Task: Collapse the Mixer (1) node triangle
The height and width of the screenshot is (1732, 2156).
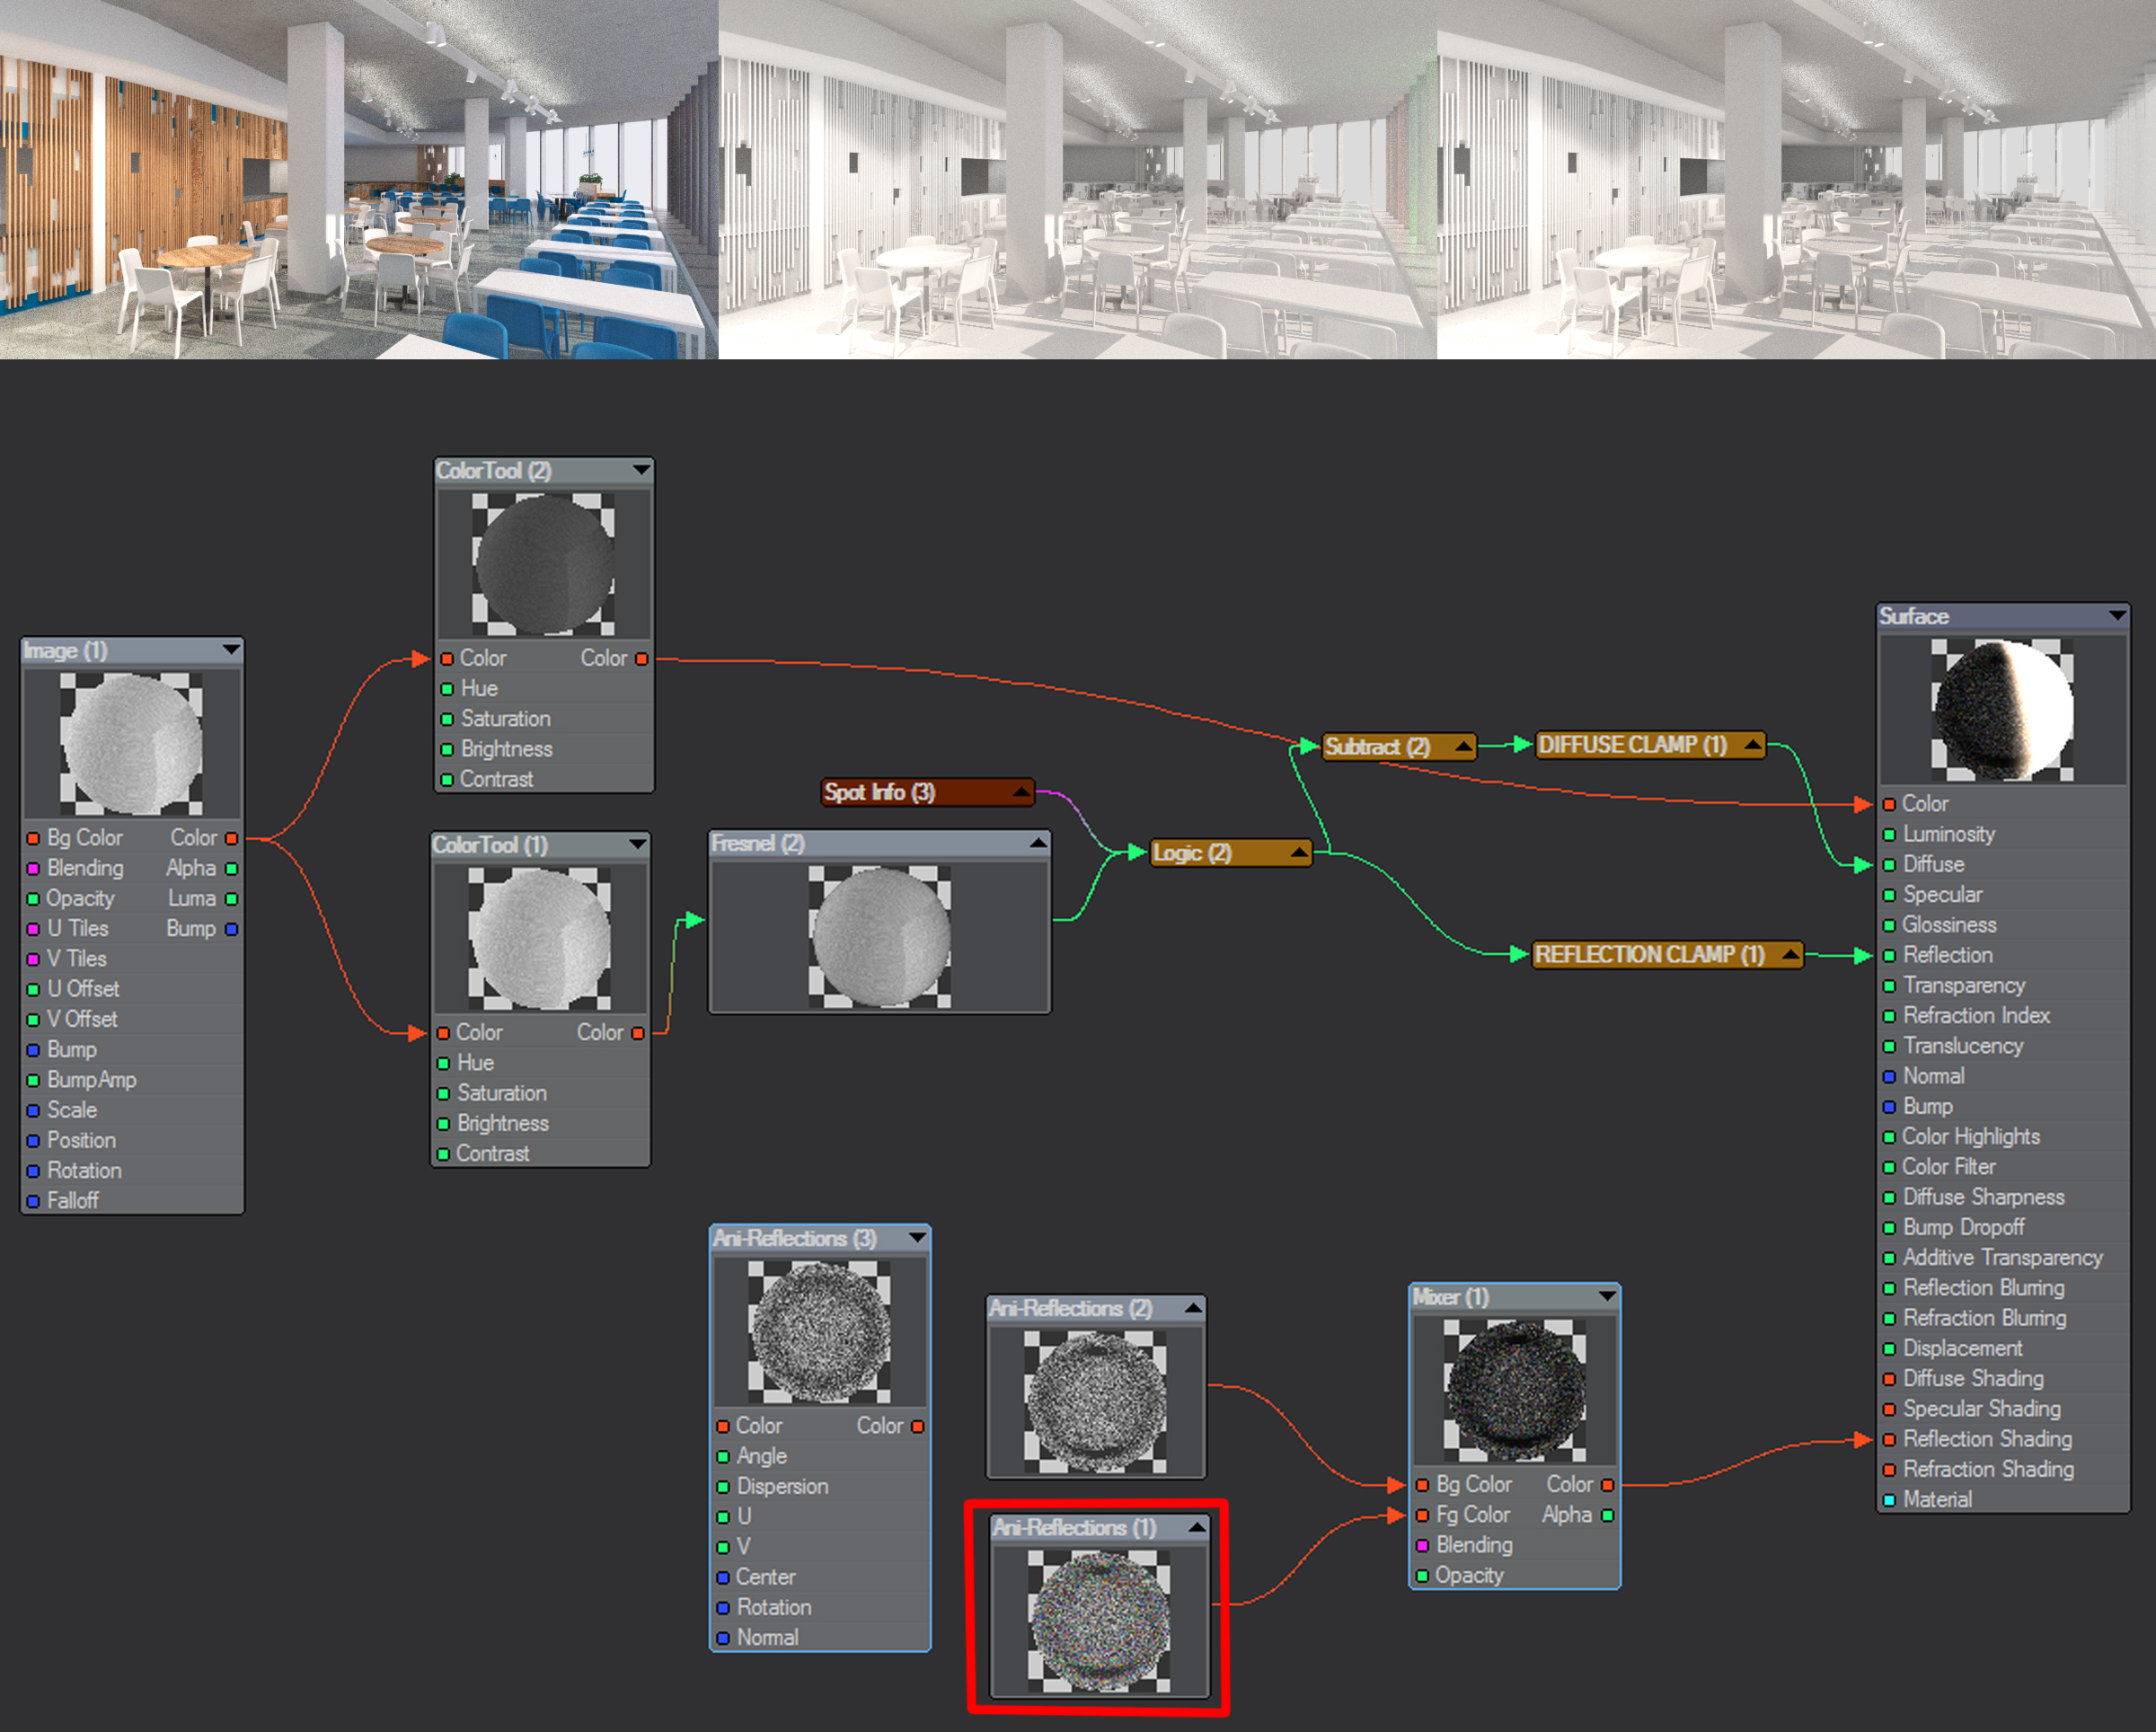Action: point(1607,1296)
